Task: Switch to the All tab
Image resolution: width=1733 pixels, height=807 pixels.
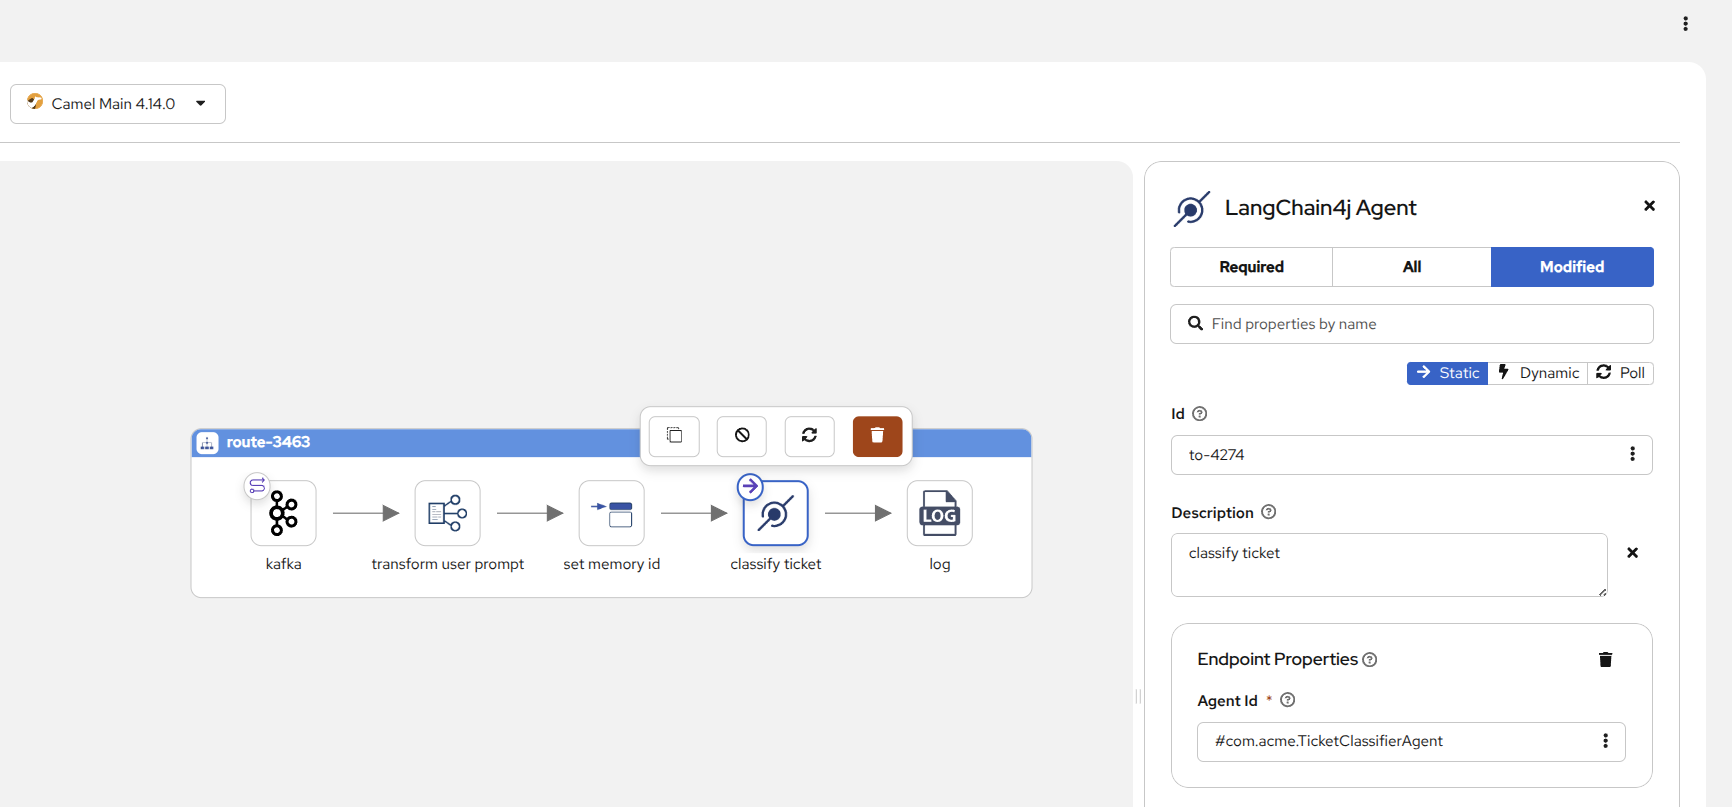Action: pos(1411,267)
